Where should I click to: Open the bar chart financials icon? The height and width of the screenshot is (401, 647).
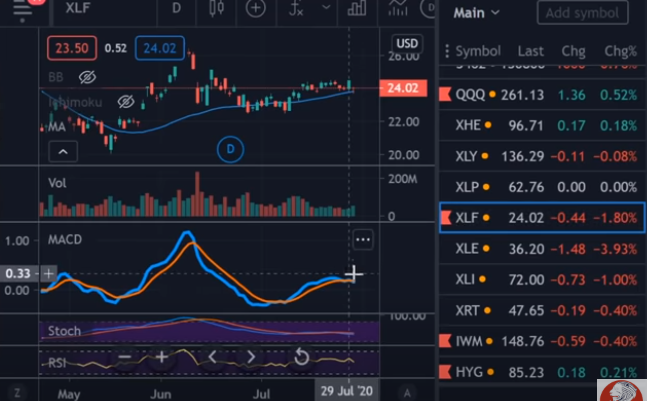pos(357,8)
